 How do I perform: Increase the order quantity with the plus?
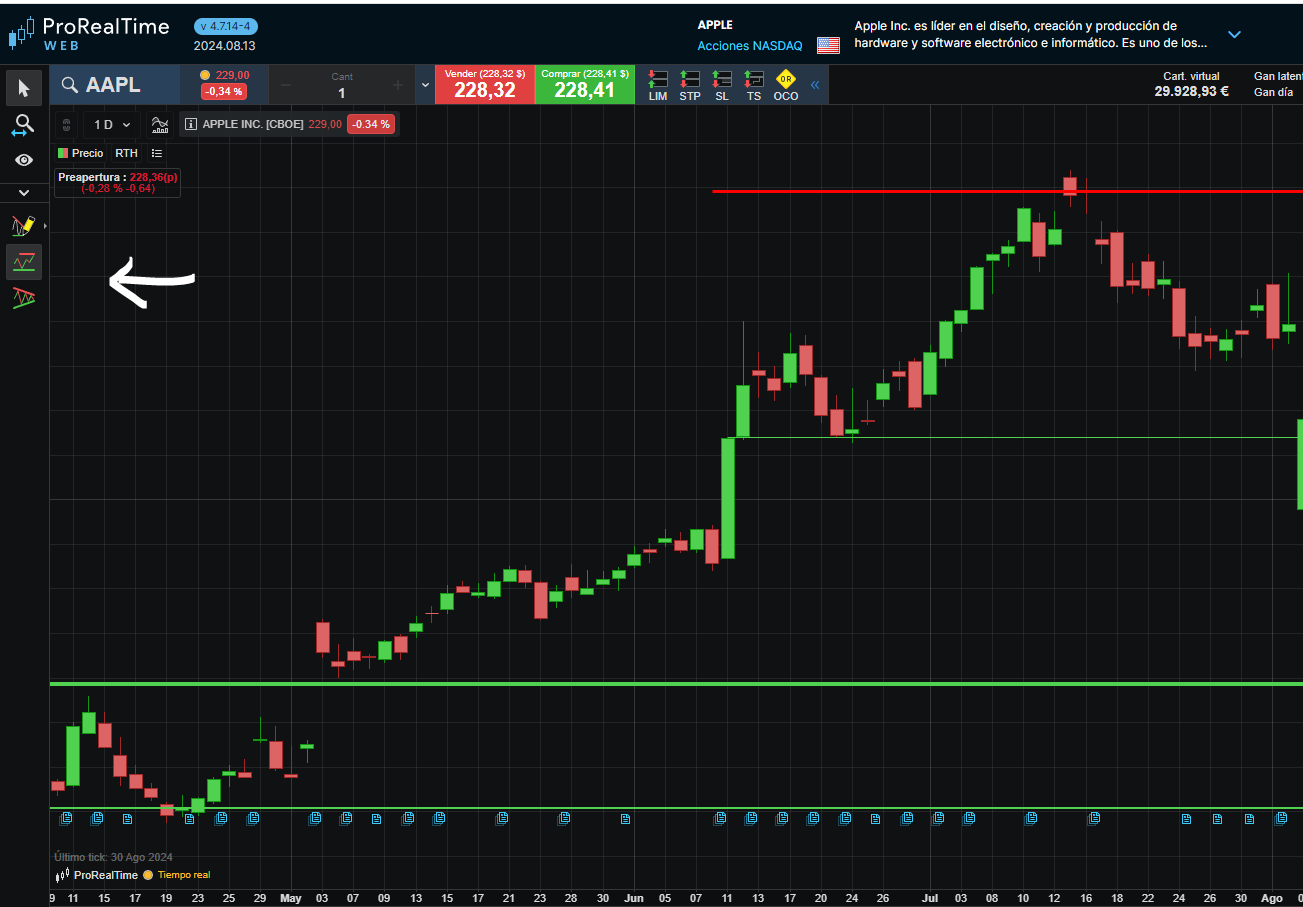click(x=397, y=85)
